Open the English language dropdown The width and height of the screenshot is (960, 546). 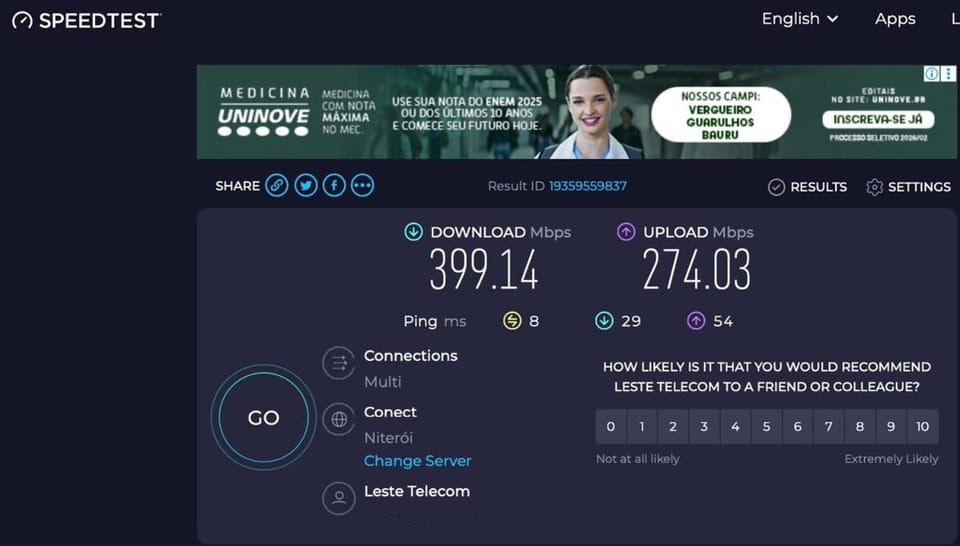coord(800,19)
